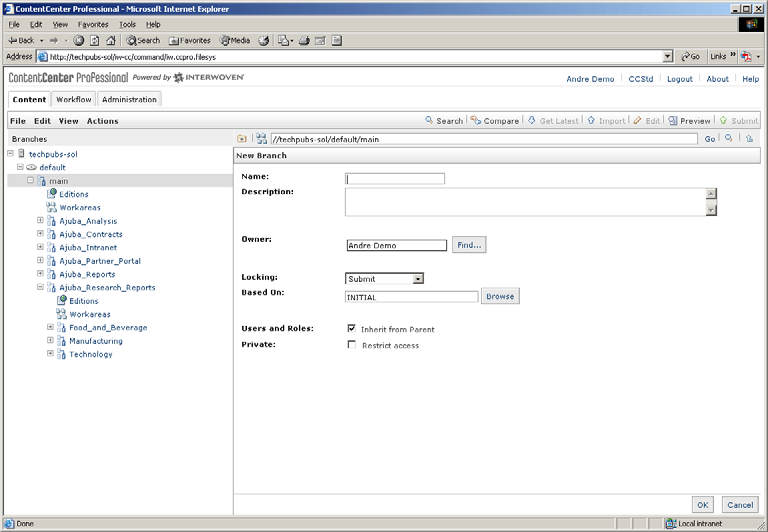Open the Content tab
This screenshot has height=532, width=768.
coord(29,99)
